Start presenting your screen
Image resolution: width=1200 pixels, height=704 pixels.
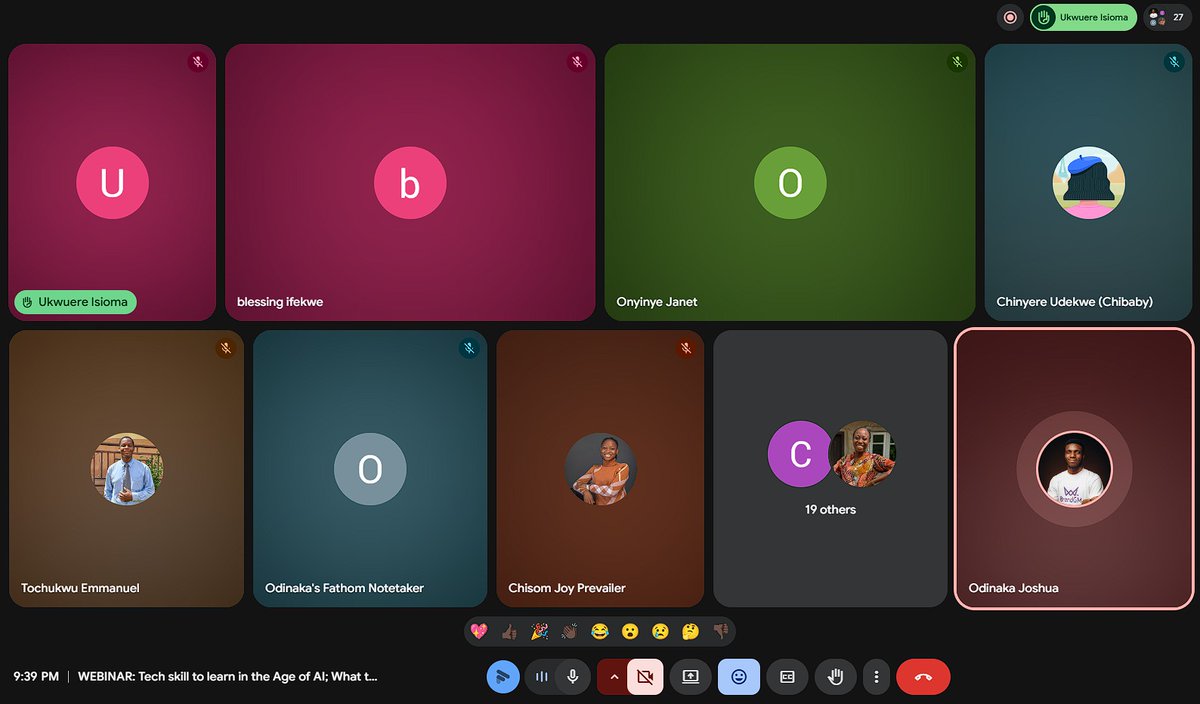690,677
